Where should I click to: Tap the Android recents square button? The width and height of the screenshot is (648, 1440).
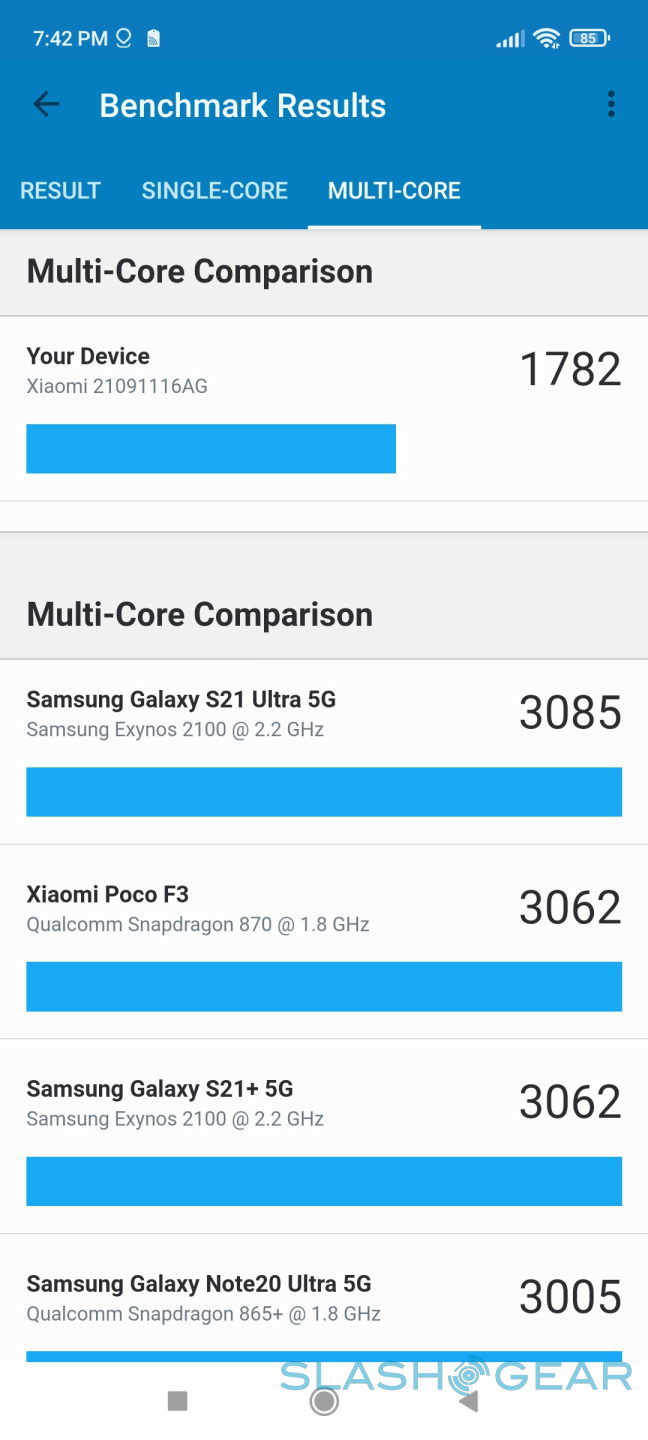coord(178,1401)
